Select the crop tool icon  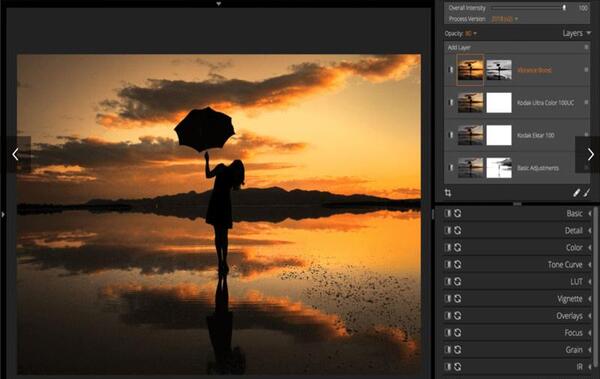coord(448,193)
